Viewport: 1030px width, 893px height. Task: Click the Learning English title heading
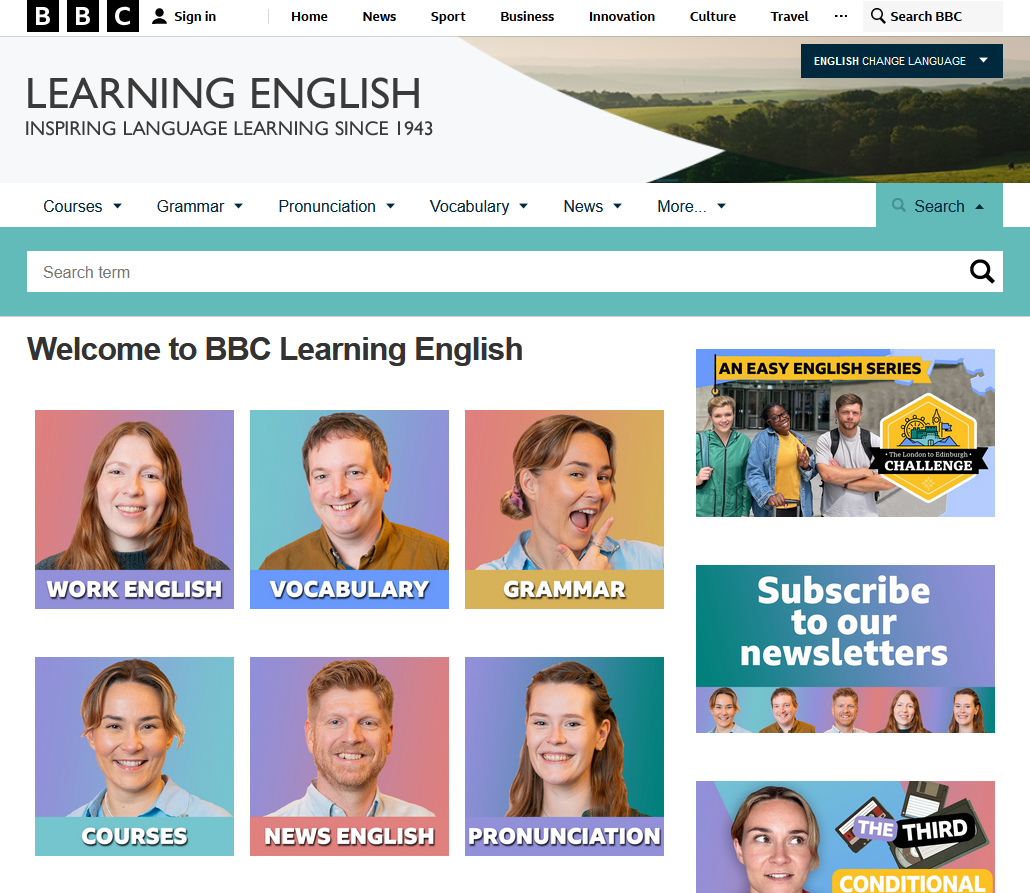click(x=223, y=93)
